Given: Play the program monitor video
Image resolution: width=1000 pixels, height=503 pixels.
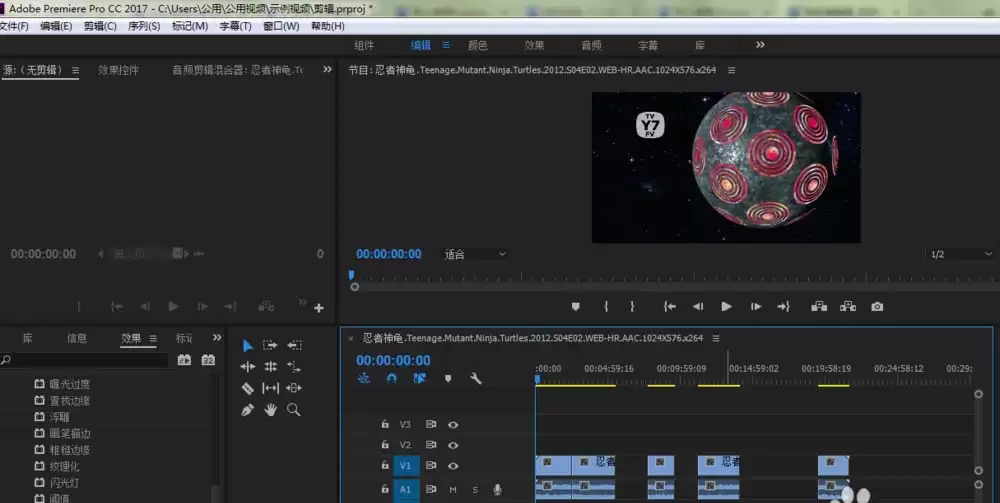Looking at the screenshot, I should [x=726, y=307].
